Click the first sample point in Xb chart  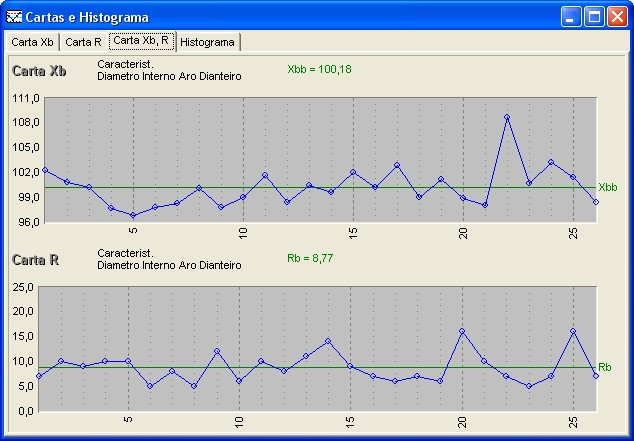[x=45, y=170]
